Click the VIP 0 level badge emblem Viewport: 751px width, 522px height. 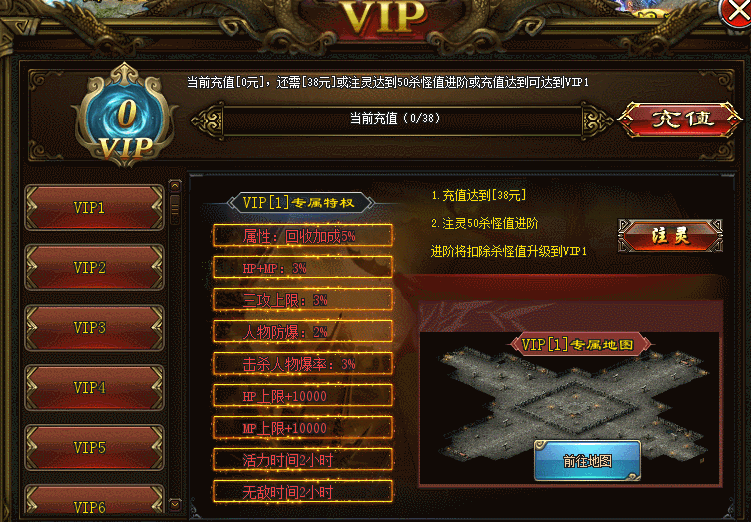click(125, 116)
